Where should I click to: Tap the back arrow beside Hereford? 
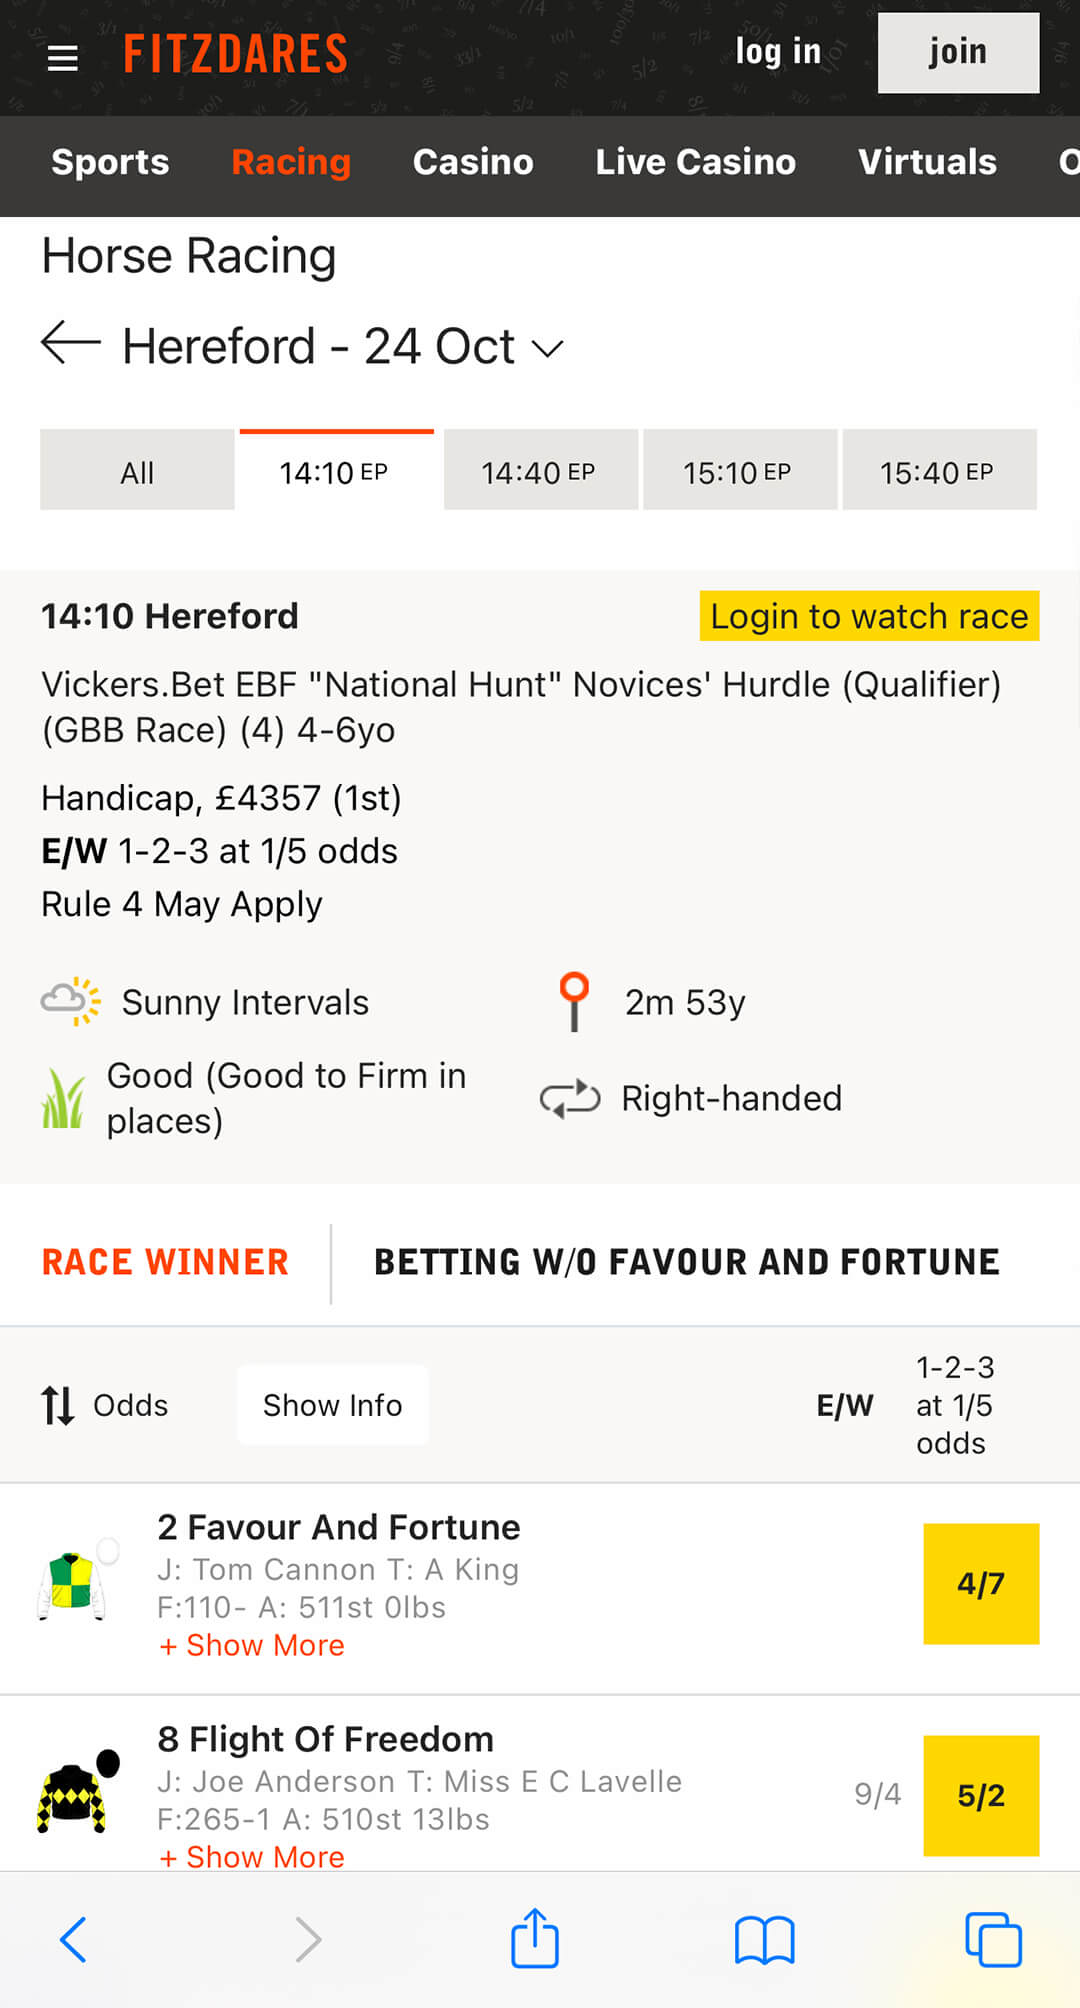click(x=71, y=343)
